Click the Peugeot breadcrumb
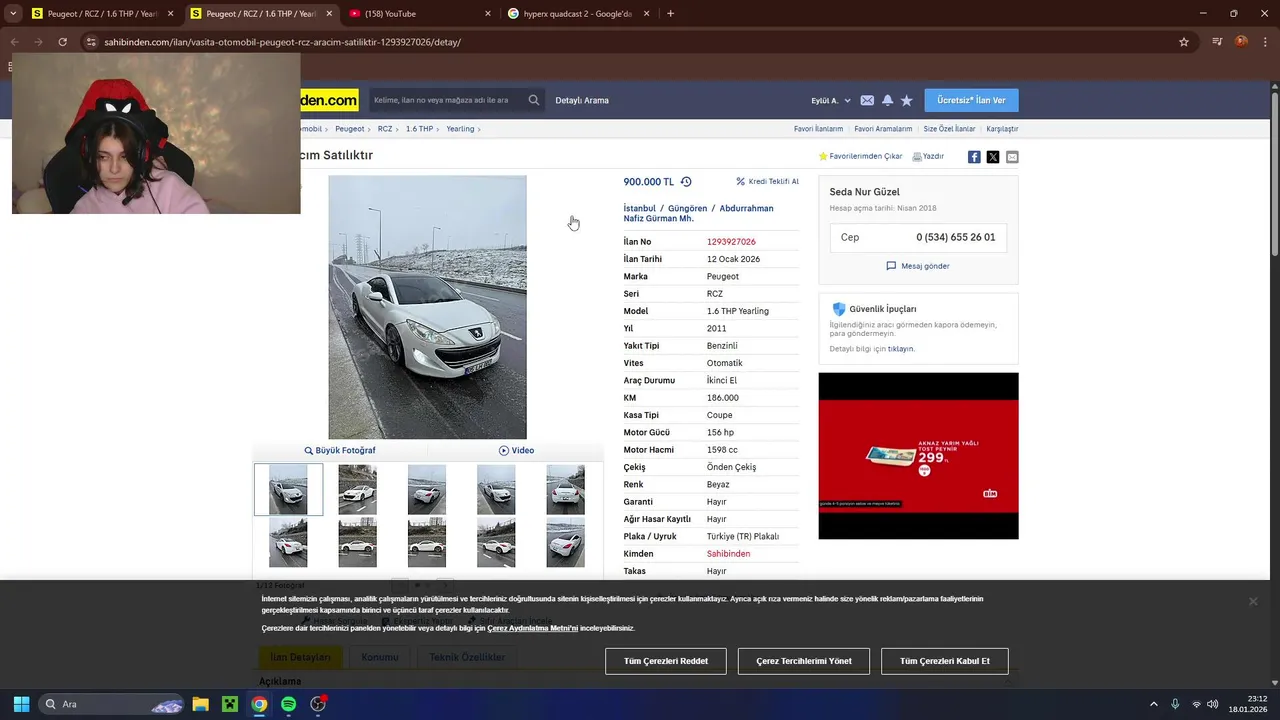1280x720 pixels. (350, 129)
